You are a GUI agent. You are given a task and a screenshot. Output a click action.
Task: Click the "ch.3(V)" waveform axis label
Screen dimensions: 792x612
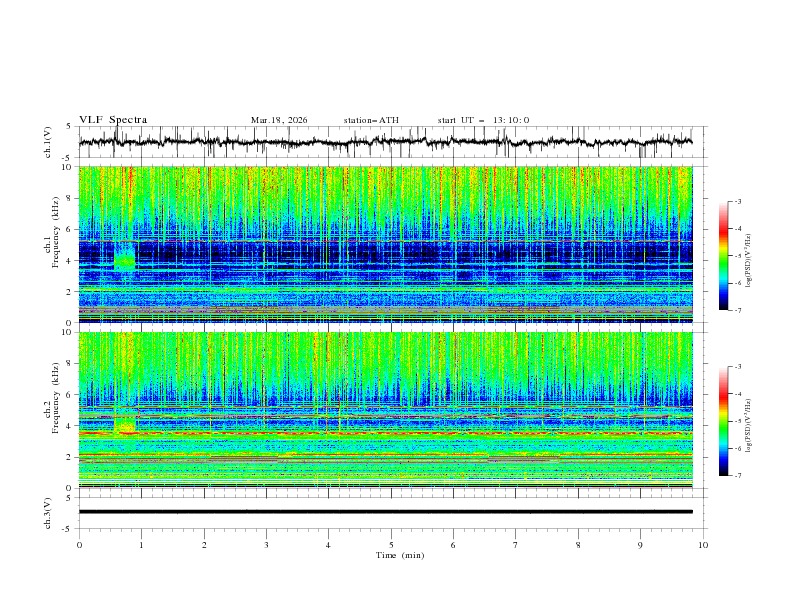(48, 513)
